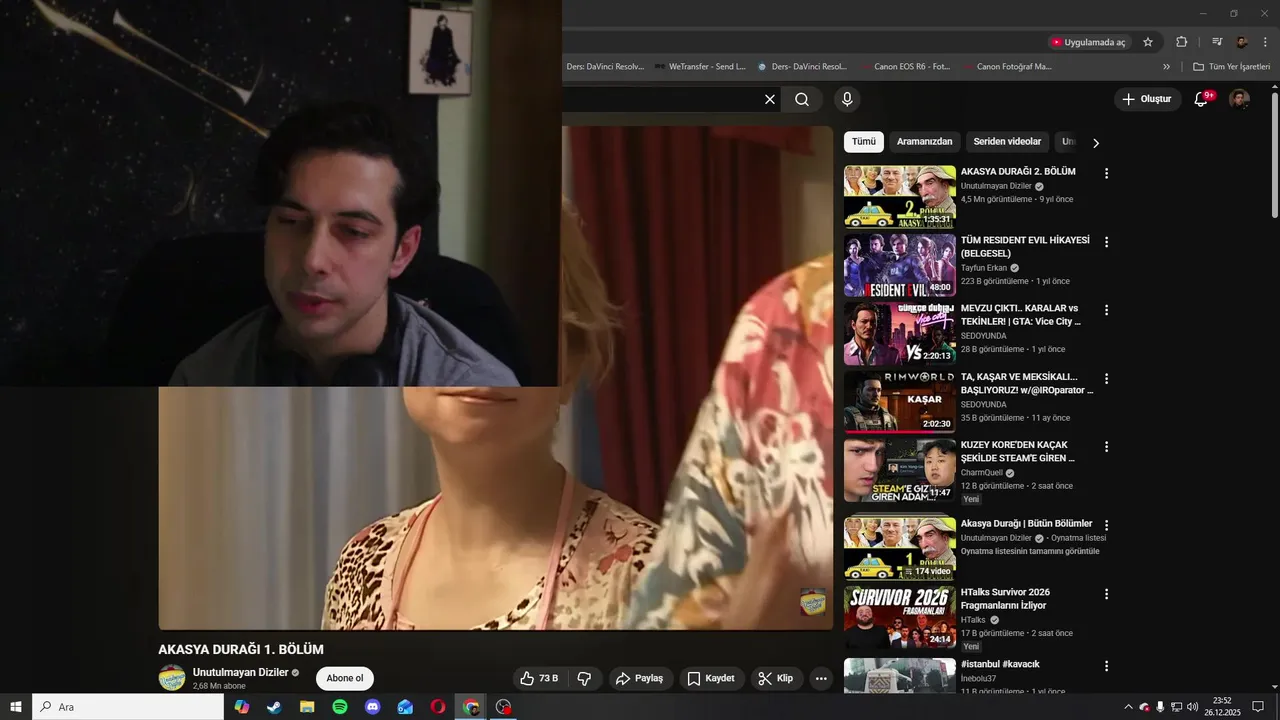Select the Aramanızdan filter chip

(925, 142)
